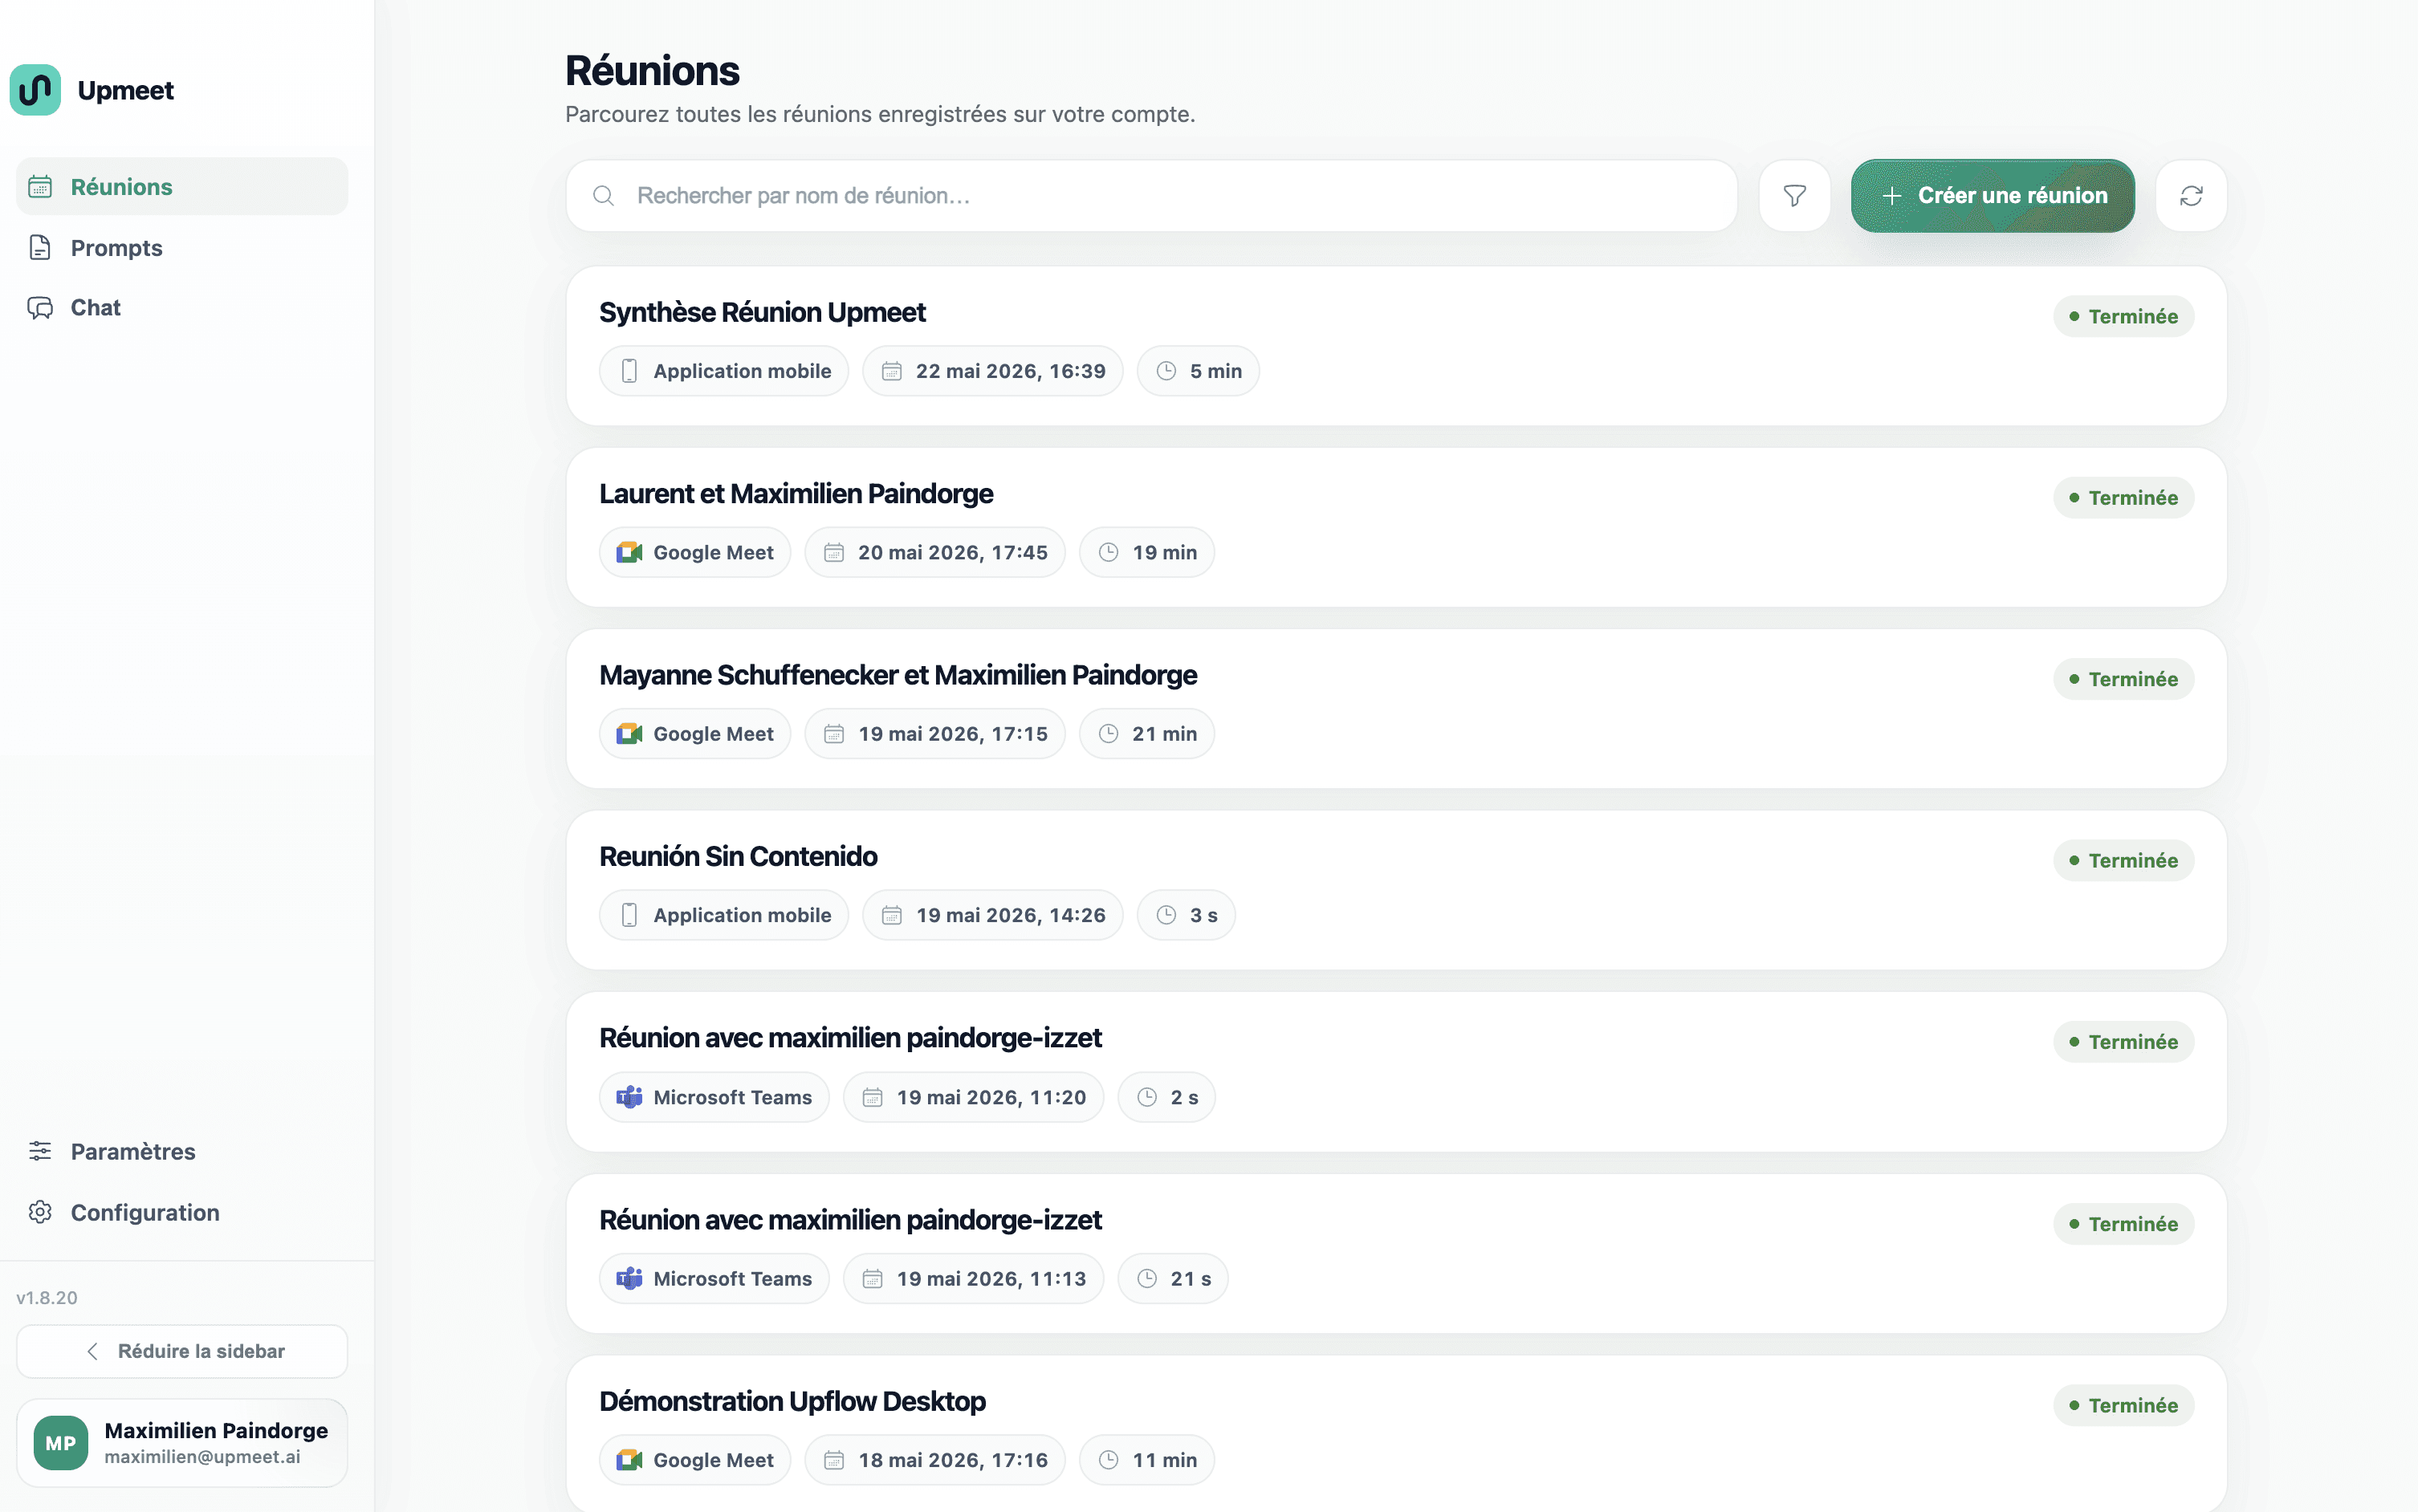Click the plus icon in Créer une réunion
Viewport: 2418px width, 1512px height.
coord(1891,196)
